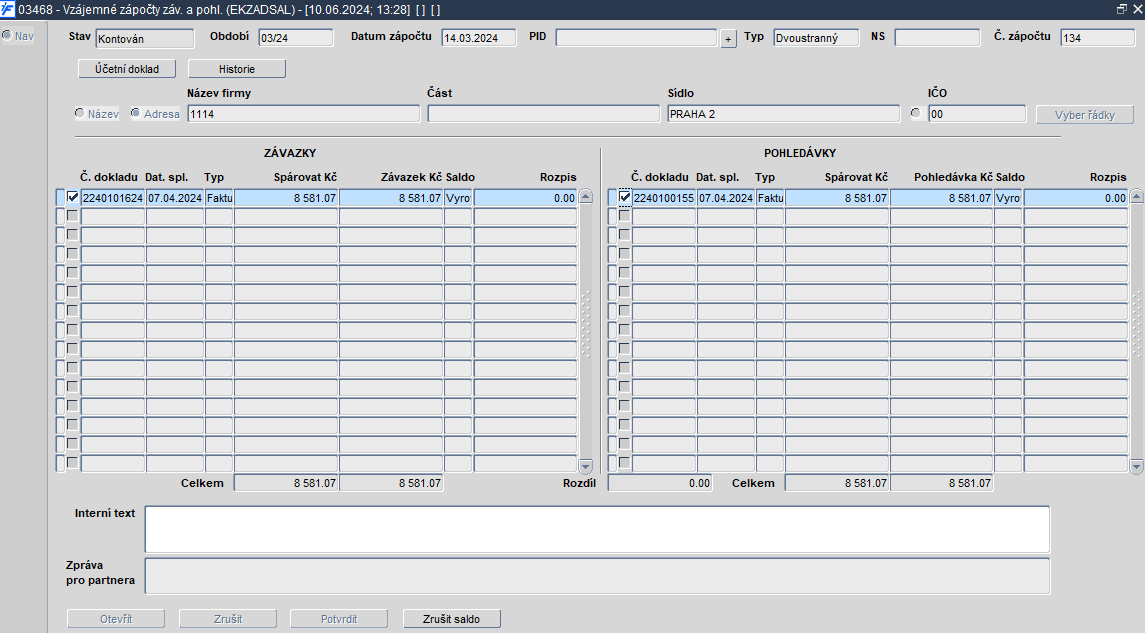Click the Rozdíl field showing 0.00

pos(659,483)
